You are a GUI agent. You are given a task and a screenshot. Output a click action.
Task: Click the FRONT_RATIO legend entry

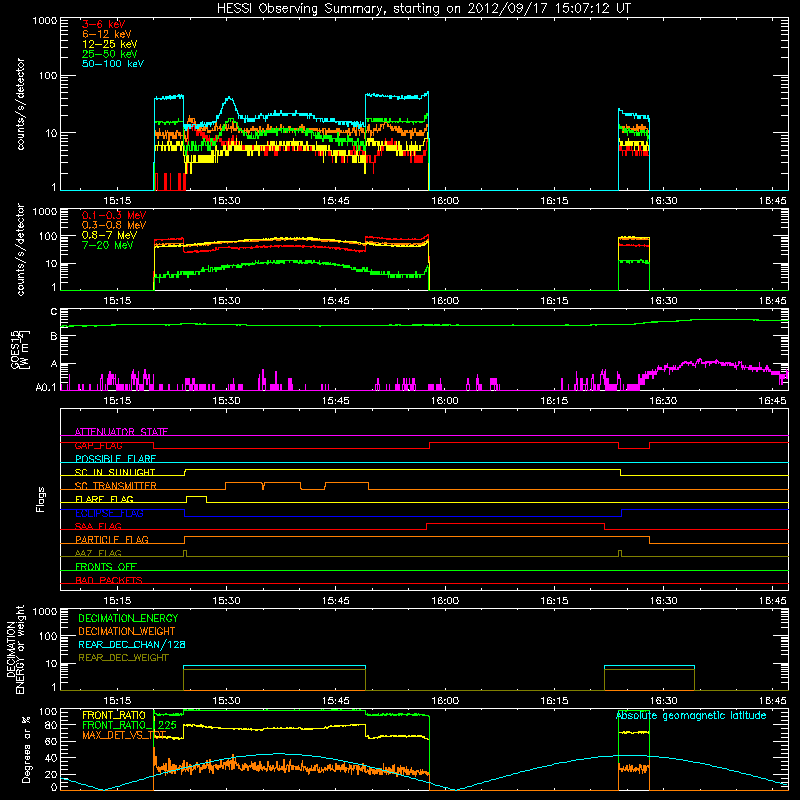(114, 715)
